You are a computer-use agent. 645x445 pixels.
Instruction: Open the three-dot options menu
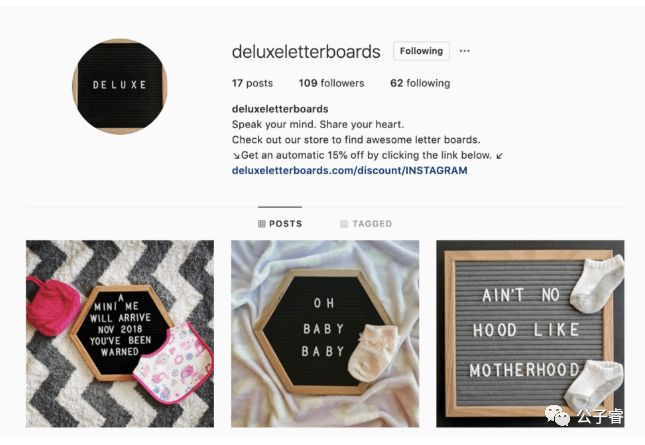[464, 51]
